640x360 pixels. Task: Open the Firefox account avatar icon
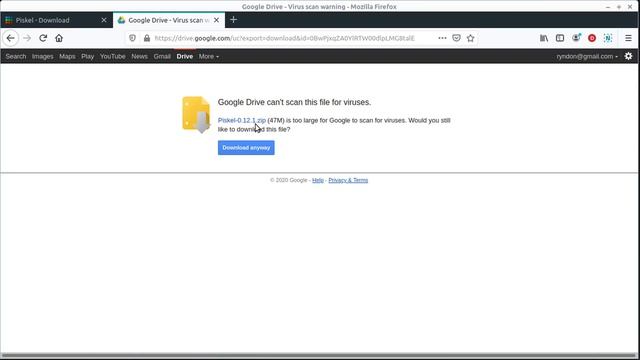coord(576,38)
